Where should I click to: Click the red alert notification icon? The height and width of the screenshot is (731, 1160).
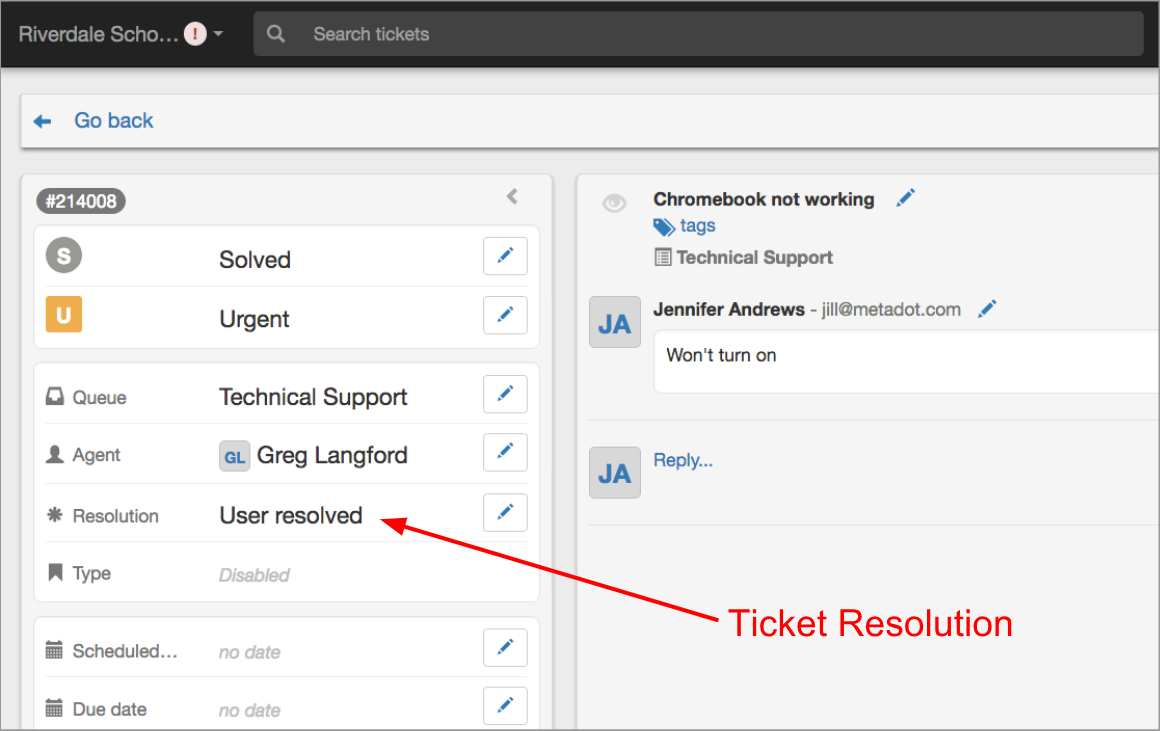(195, 34)
